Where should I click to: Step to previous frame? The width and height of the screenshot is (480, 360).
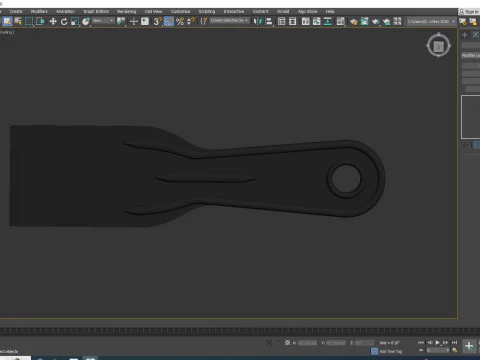[430, 343]
